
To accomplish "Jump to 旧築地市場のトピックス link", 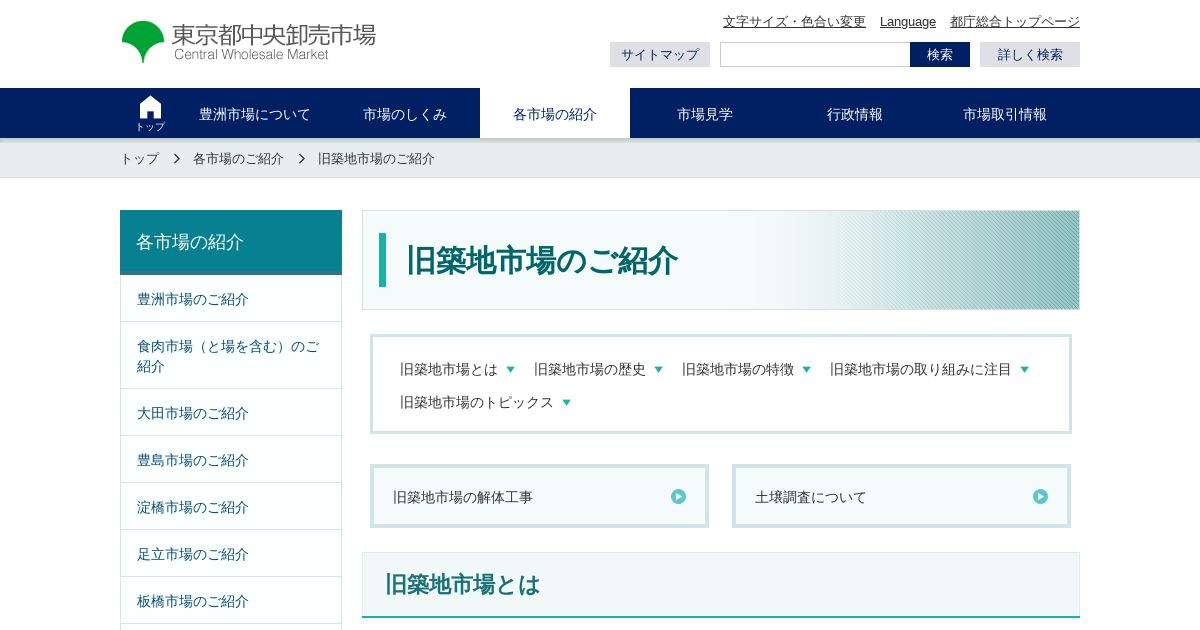I will 477,402.
